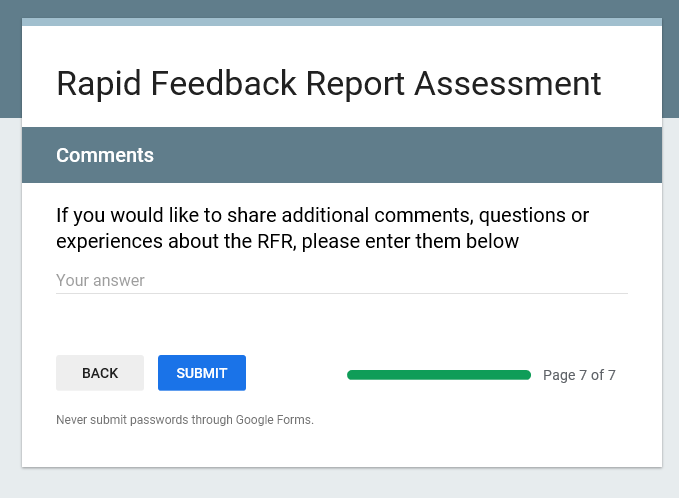The height and width of the screenshot is (498, 679).
Task: Click the dark slate banner right of form
Action: tap(670, 60)
